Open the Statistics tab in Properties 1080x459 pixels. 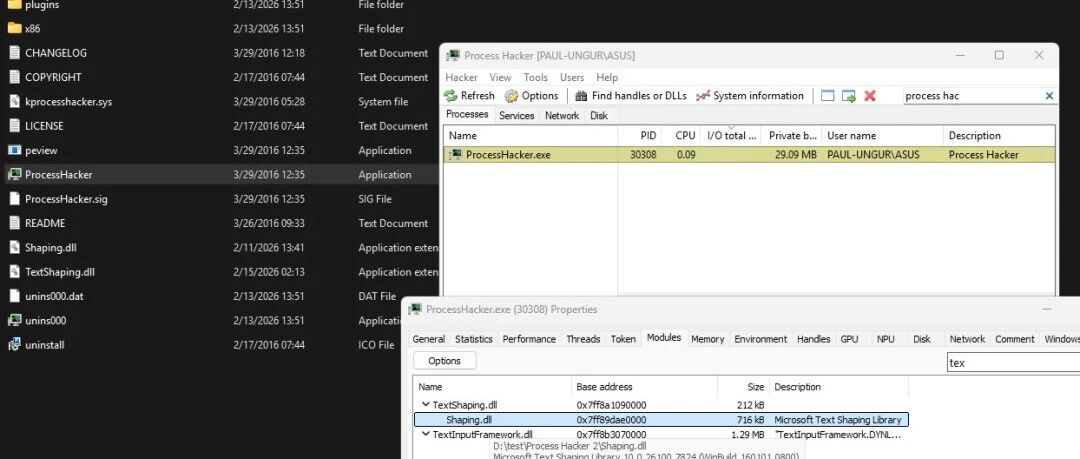(x=474, y=339)
